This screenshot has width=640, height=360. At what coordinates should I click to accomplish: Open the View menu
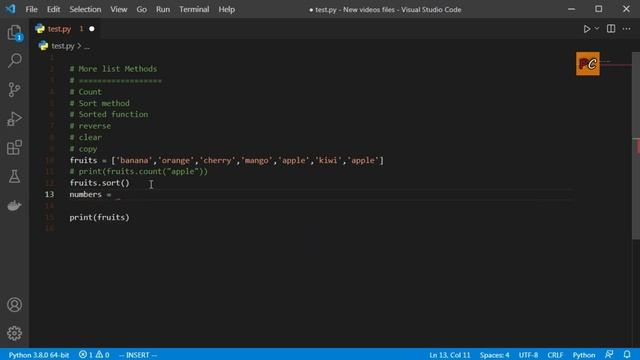point(118,9)
